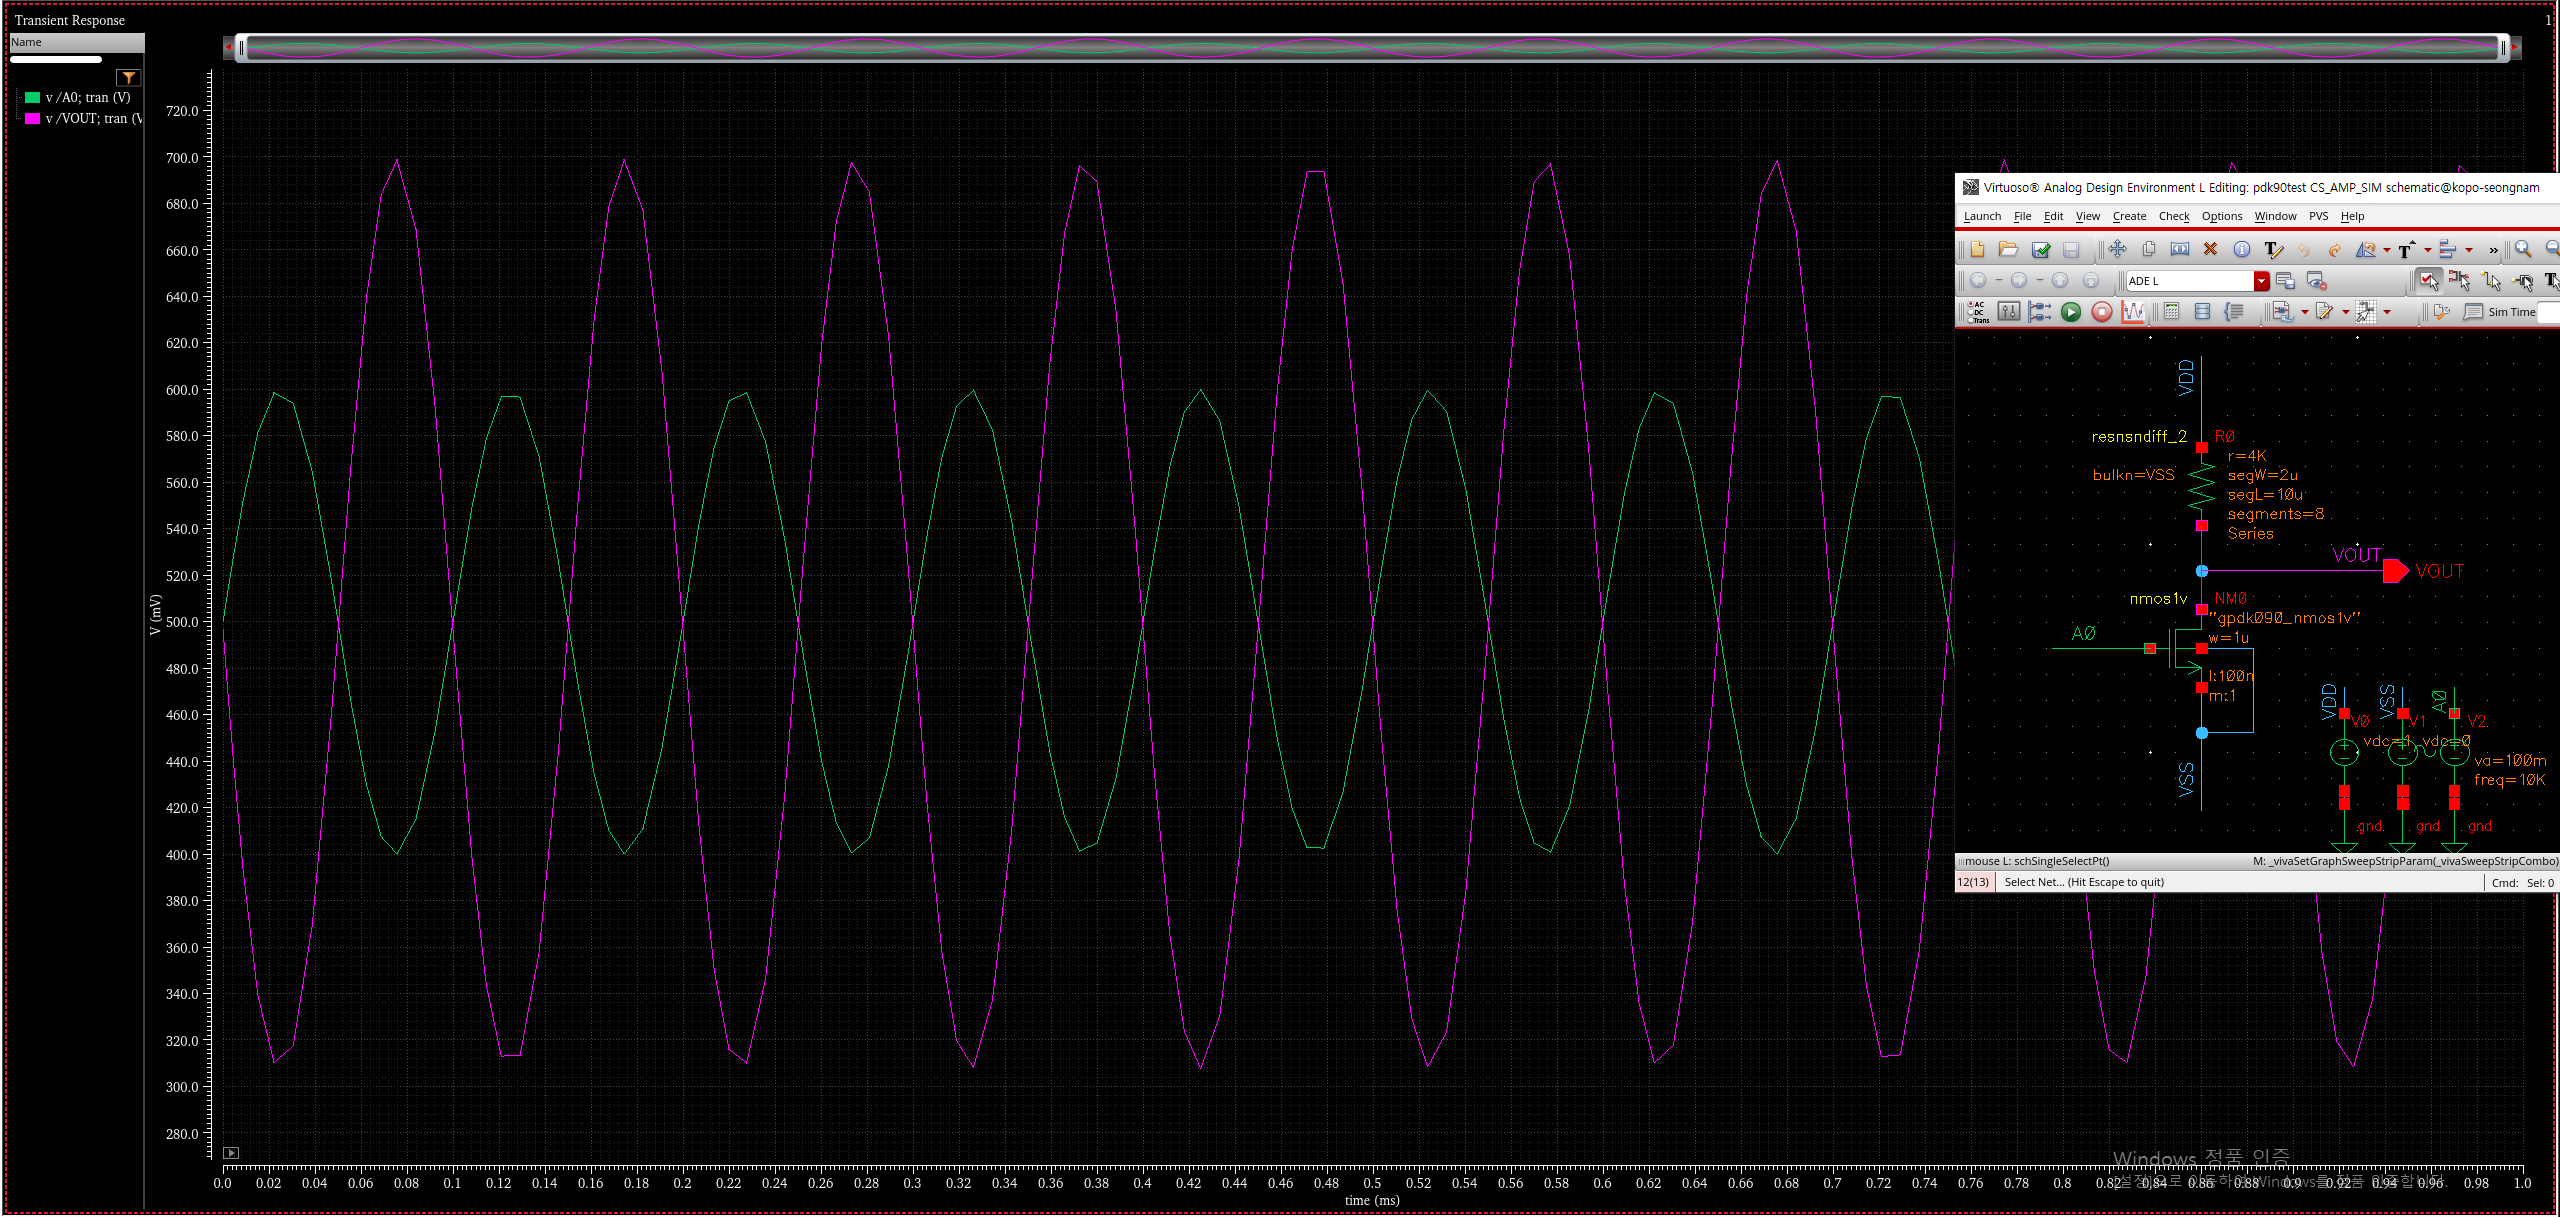
Task: Open the Launch menu
Action: [x=1982, y=216]
